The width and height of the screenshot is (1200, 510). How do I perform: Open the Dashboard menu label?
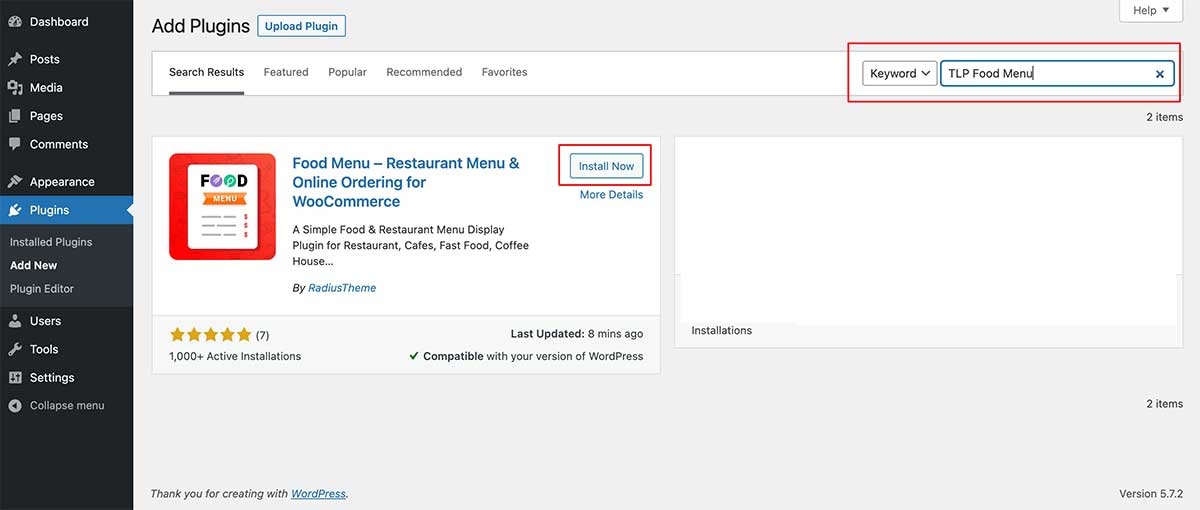(x=59, y=22)
